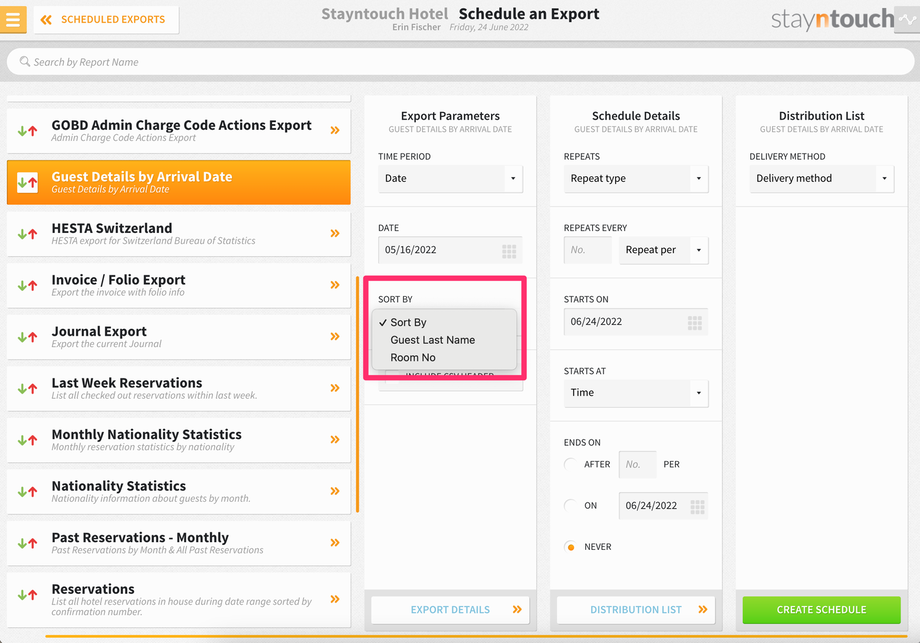This screenshot has height=643, width=920.
Task: Click arrows icon for Guest Details export
Action: coord(28,182)
